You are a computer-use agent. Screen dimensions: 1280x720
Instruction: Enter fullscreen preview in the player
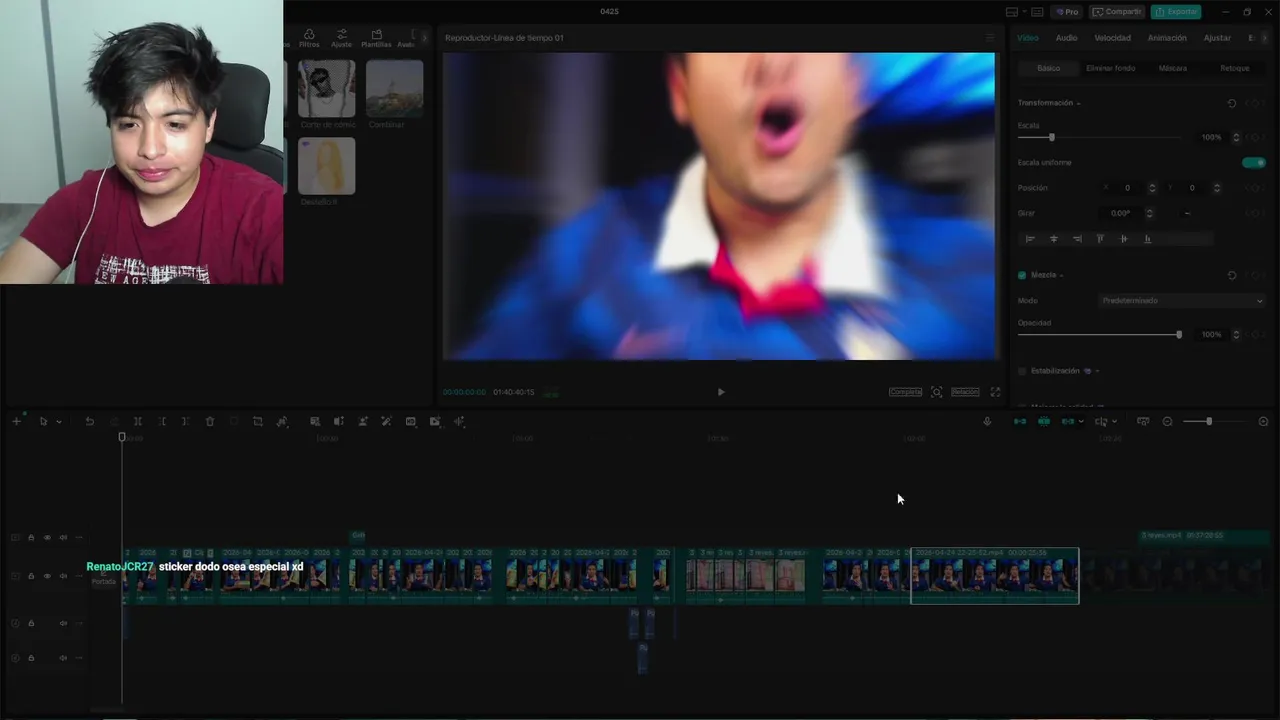click(995, 392)
